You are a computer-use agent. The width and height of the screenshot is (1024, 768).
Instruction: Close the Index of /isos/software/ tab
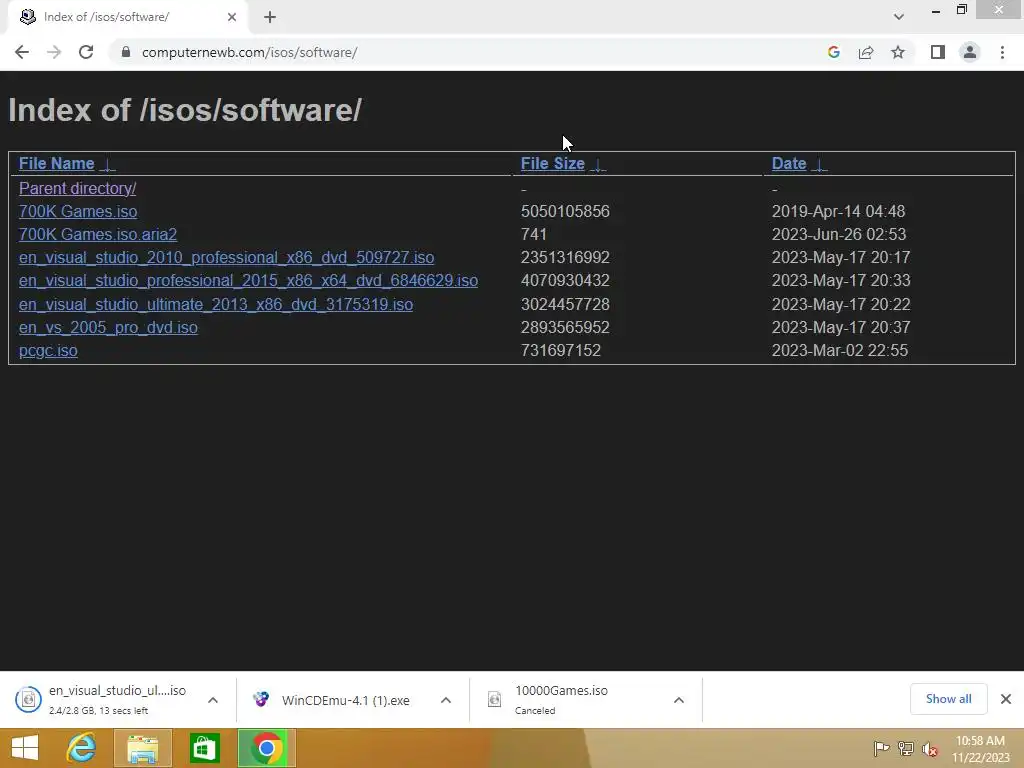(232, 17)
